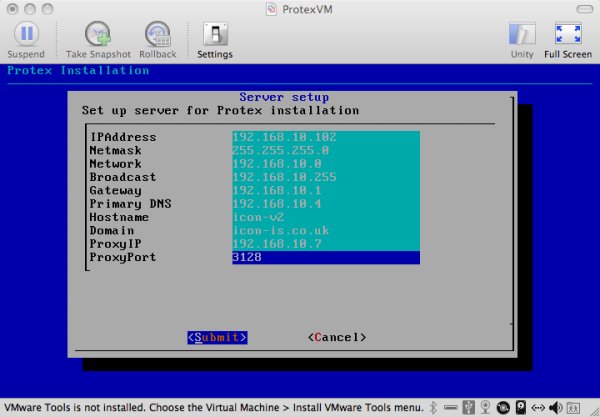The height and width of the screenshot is (417, 600).
Task: Click the 'ProxyPort' label
Action: [123, 257]
